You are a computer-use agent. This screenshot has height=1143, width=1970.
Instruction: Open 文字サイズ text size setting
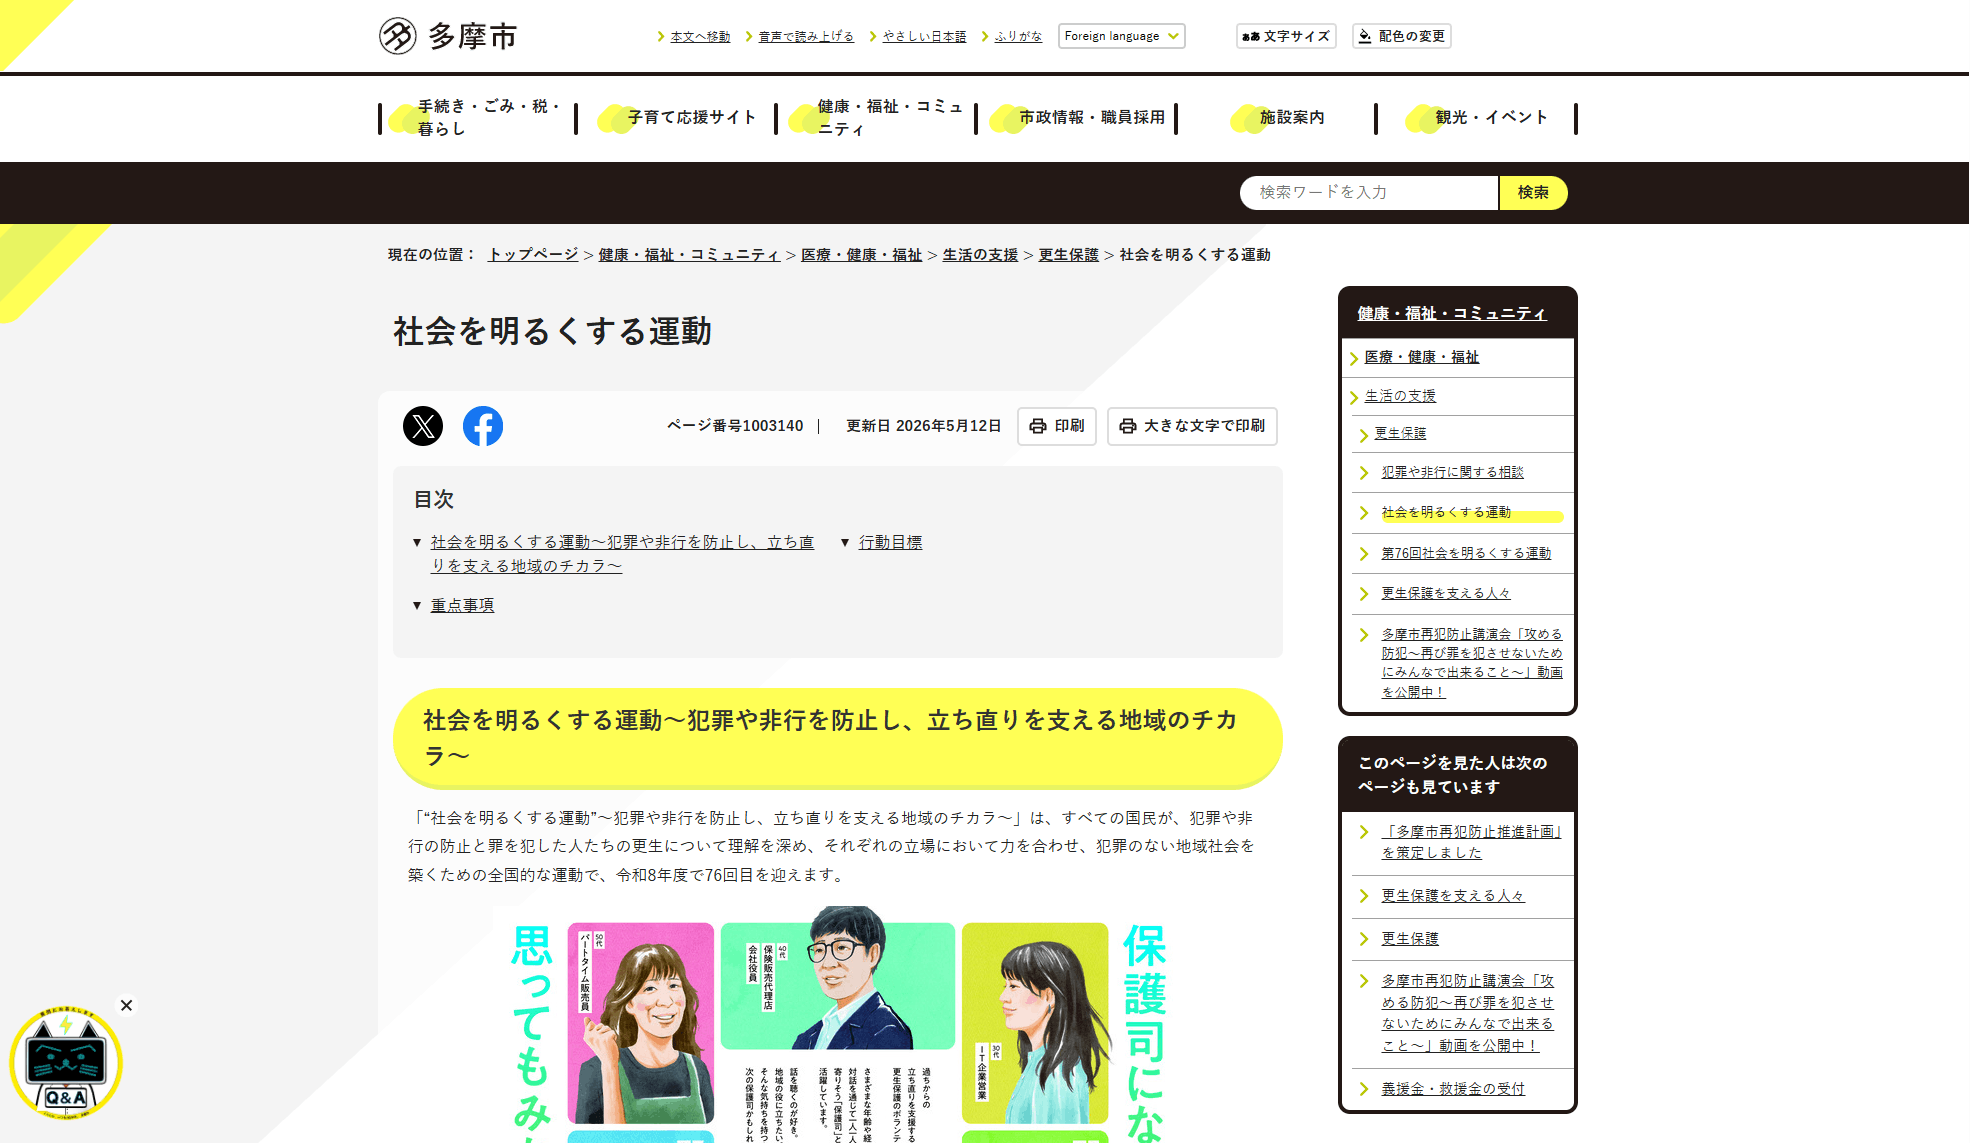1286,36
